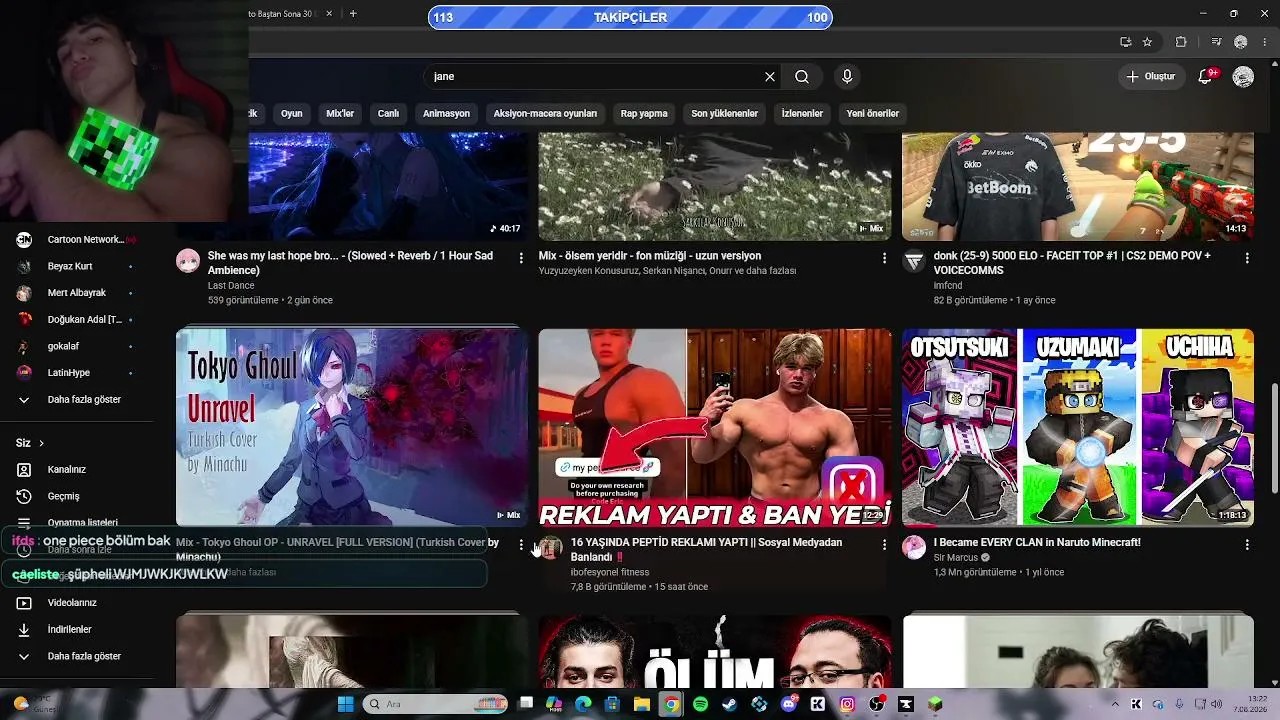Select the Oyun filter chip

291,114
